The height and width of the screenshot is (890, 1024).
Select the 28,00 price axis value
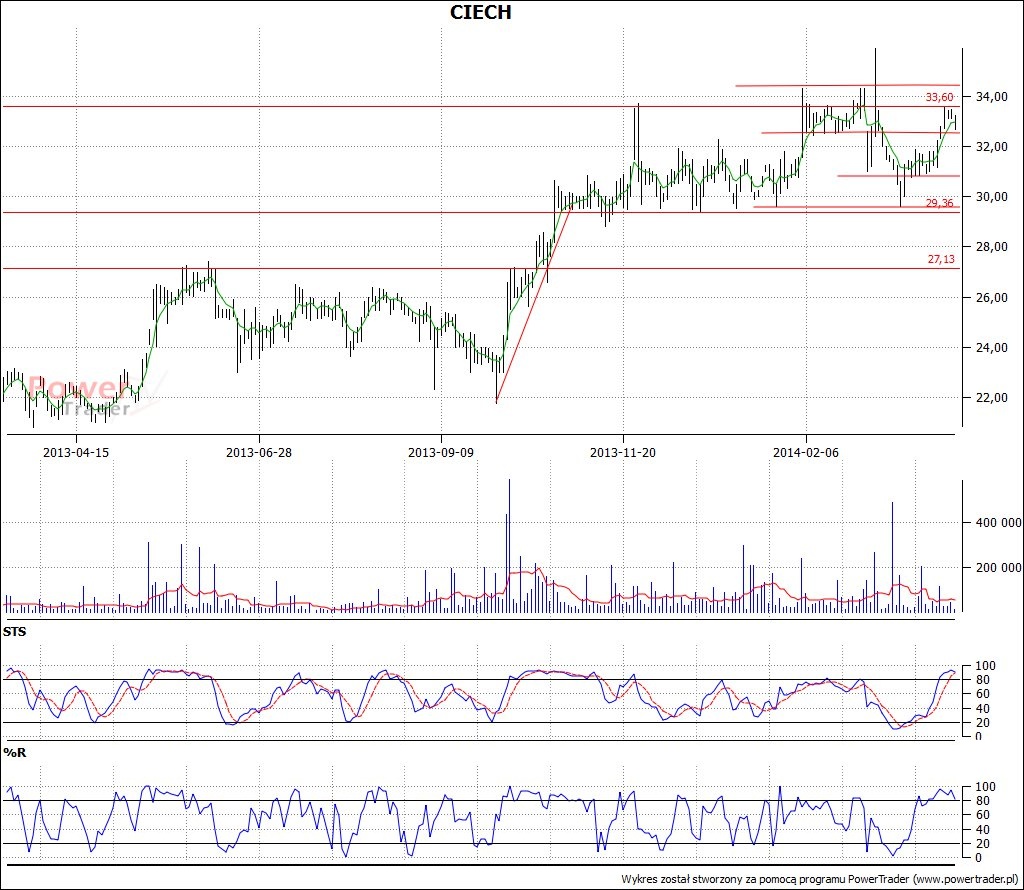[991, 247]
